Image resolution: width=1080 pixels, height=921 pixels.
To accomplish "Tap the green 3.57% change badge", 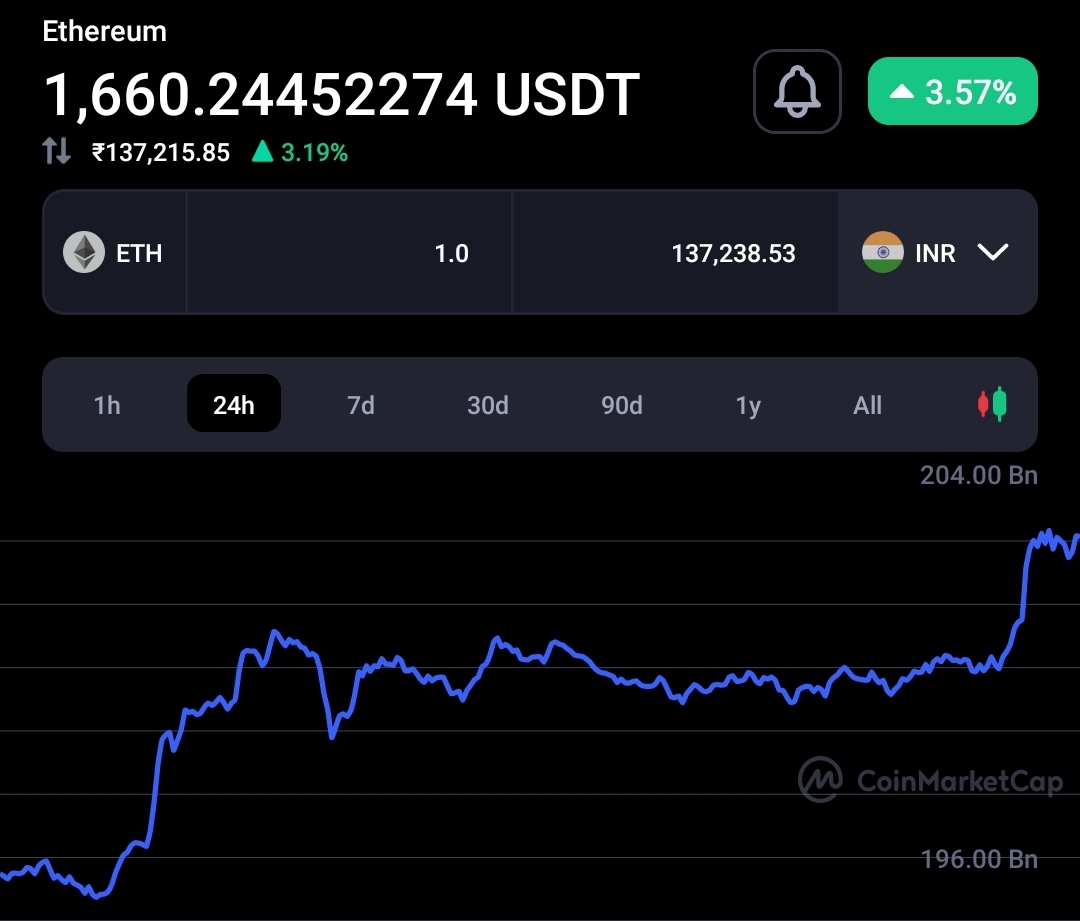I will pos(953,91).
